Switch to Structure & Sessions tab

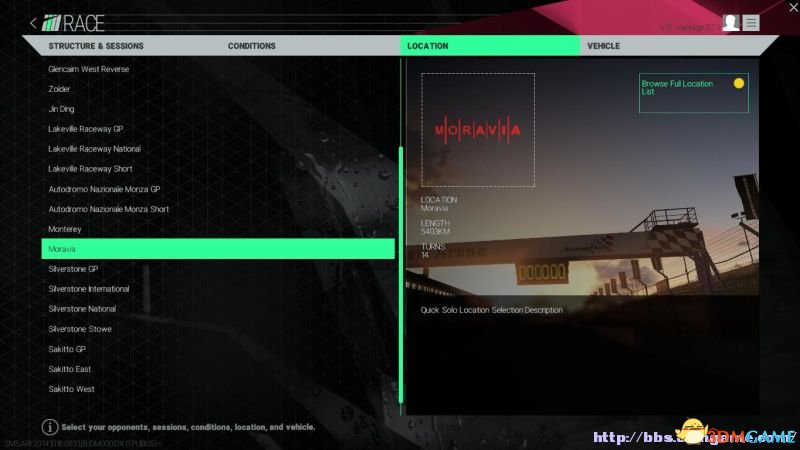[x=96, y=46]
